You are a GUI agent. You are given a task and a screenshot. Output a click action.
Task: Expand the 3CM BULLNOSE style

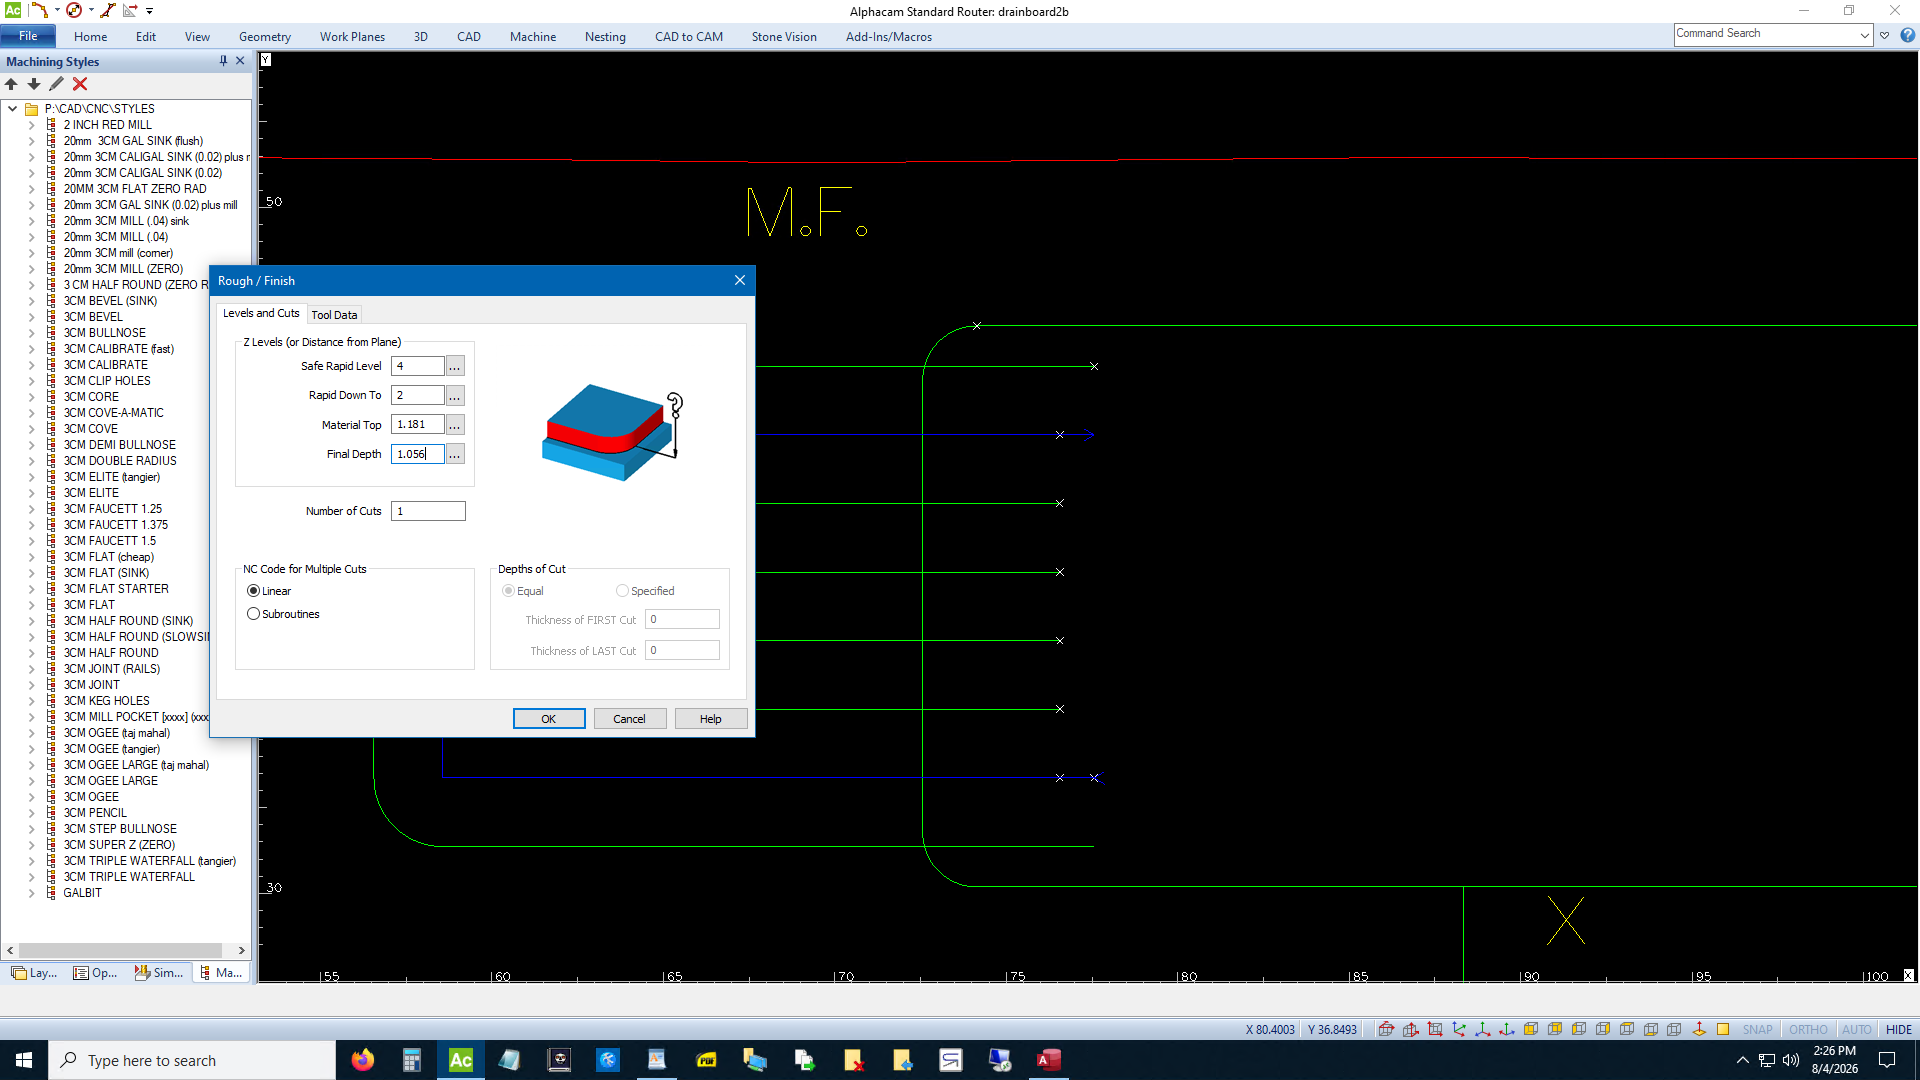(x=31, y=333)
